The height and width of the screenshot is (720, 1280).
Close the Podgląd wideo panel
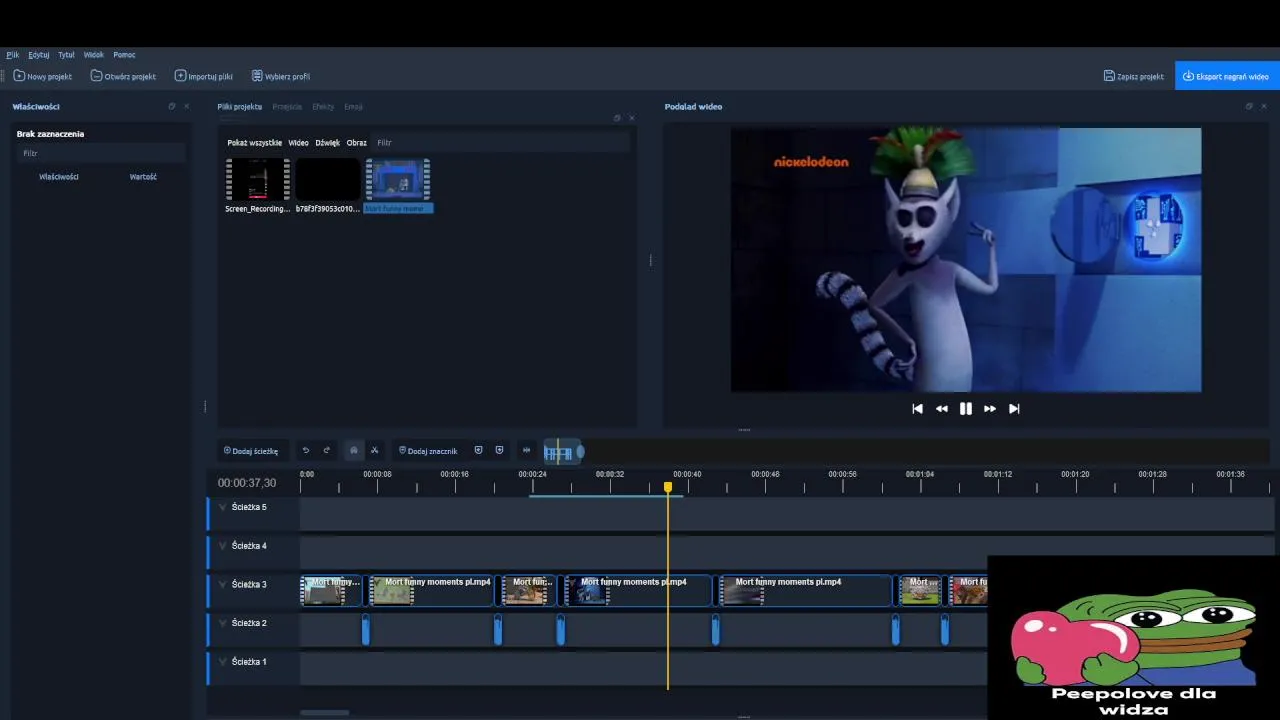tap(1263, 106)
